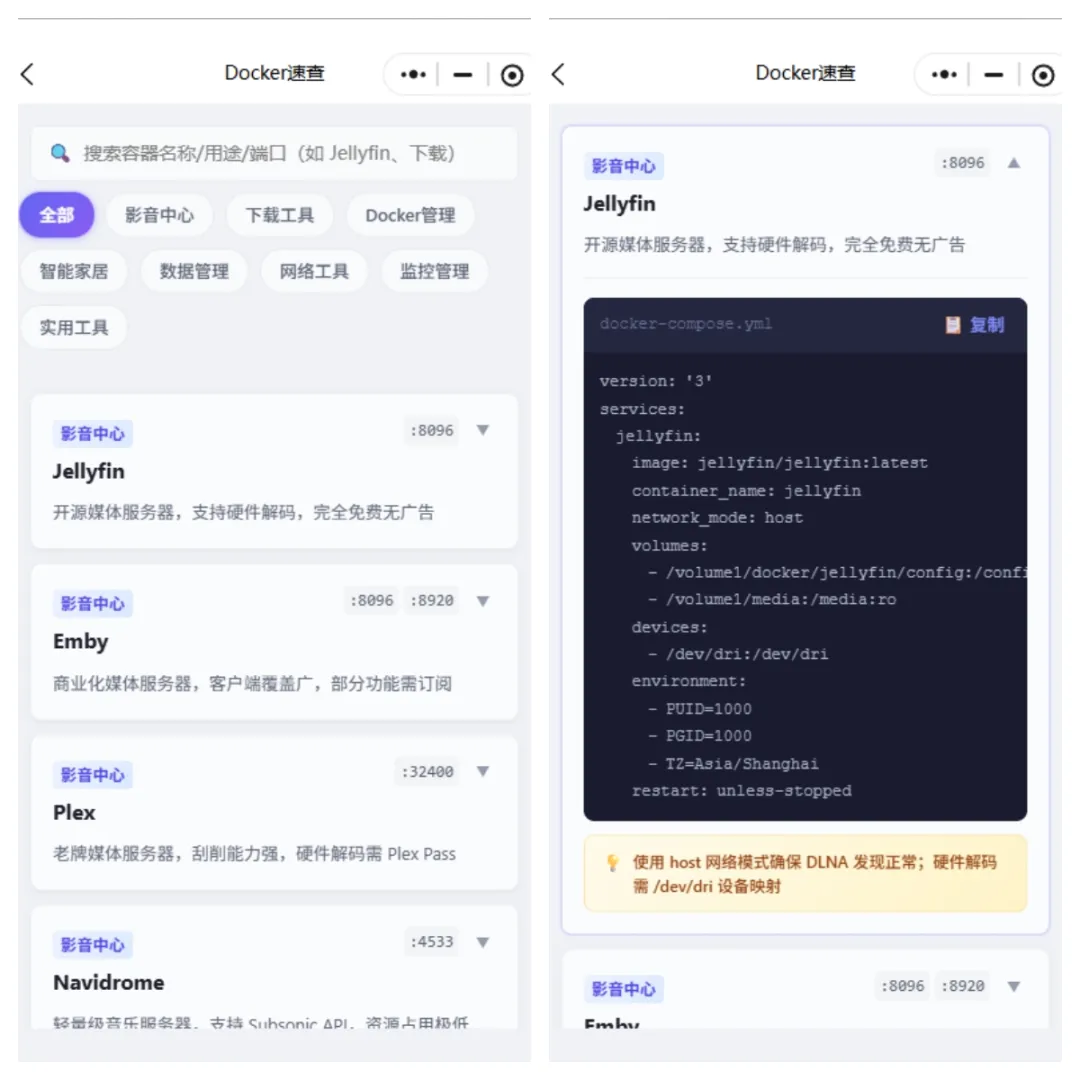The width and height of the screenshot is (1080, 1080).
Task: Expand the Emby card on right screen
Action: pyautogui.click(x=1014, y=986)
